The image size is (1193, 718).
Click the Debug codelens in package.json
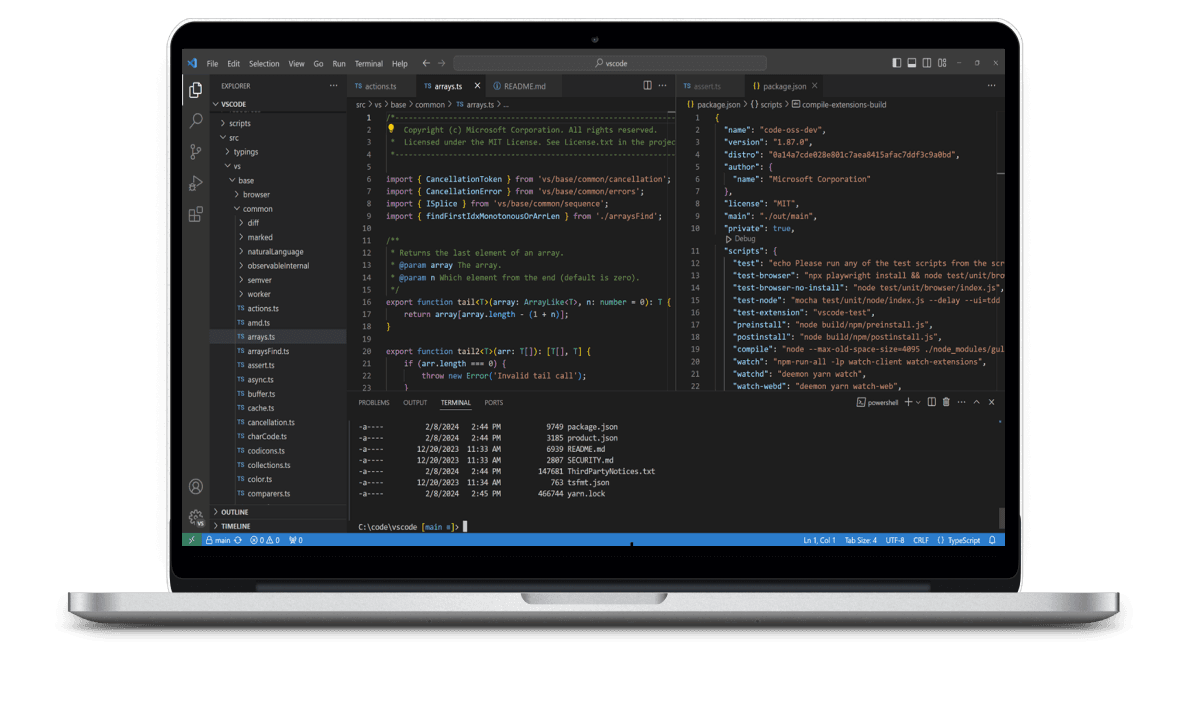click(740, 239)
